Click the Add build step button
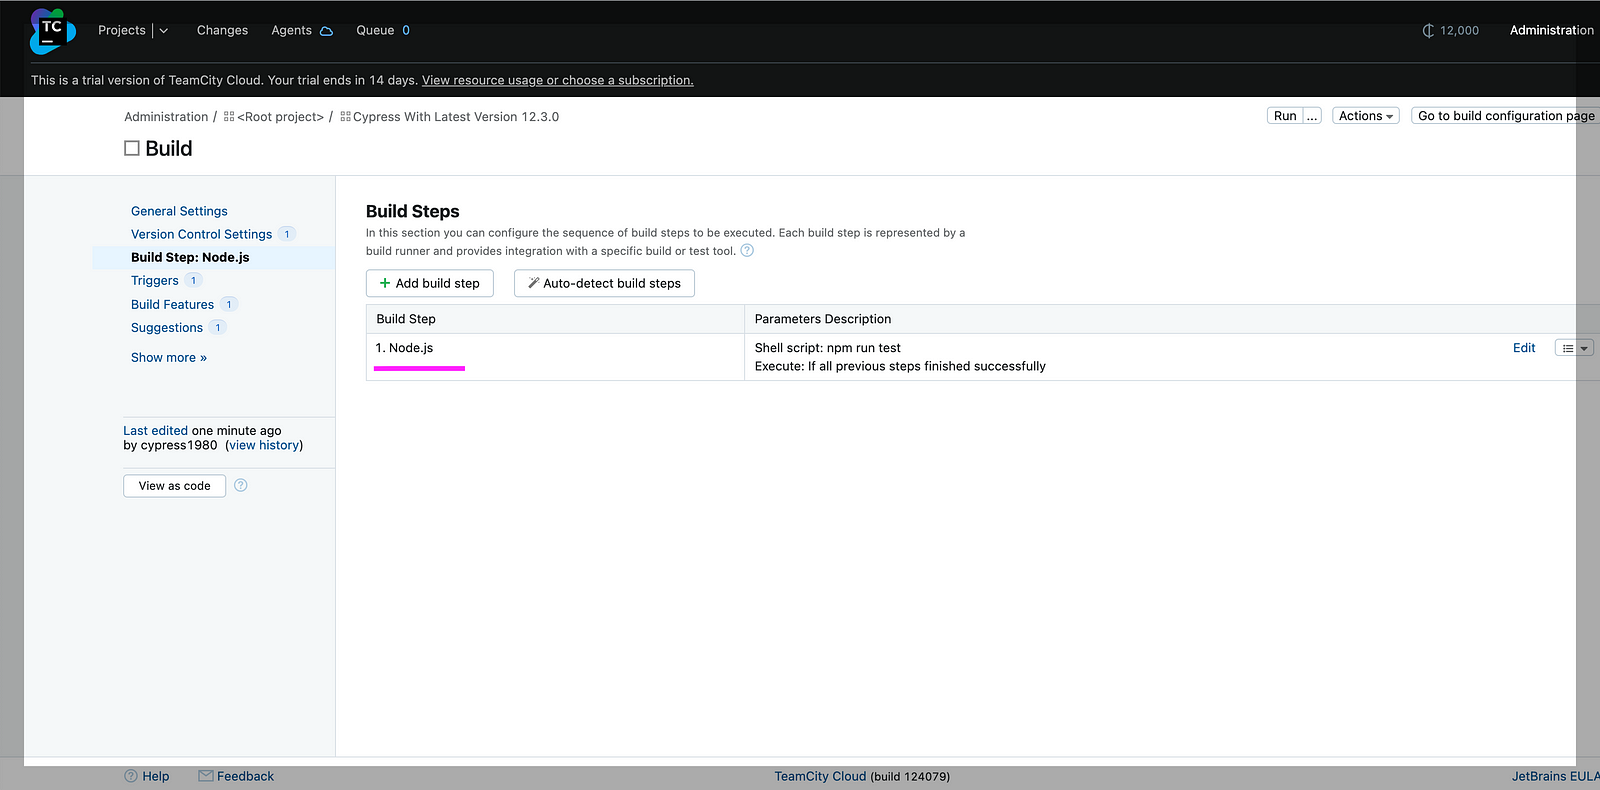Screen dimensions: 1600x790 (x=430, y=284)
